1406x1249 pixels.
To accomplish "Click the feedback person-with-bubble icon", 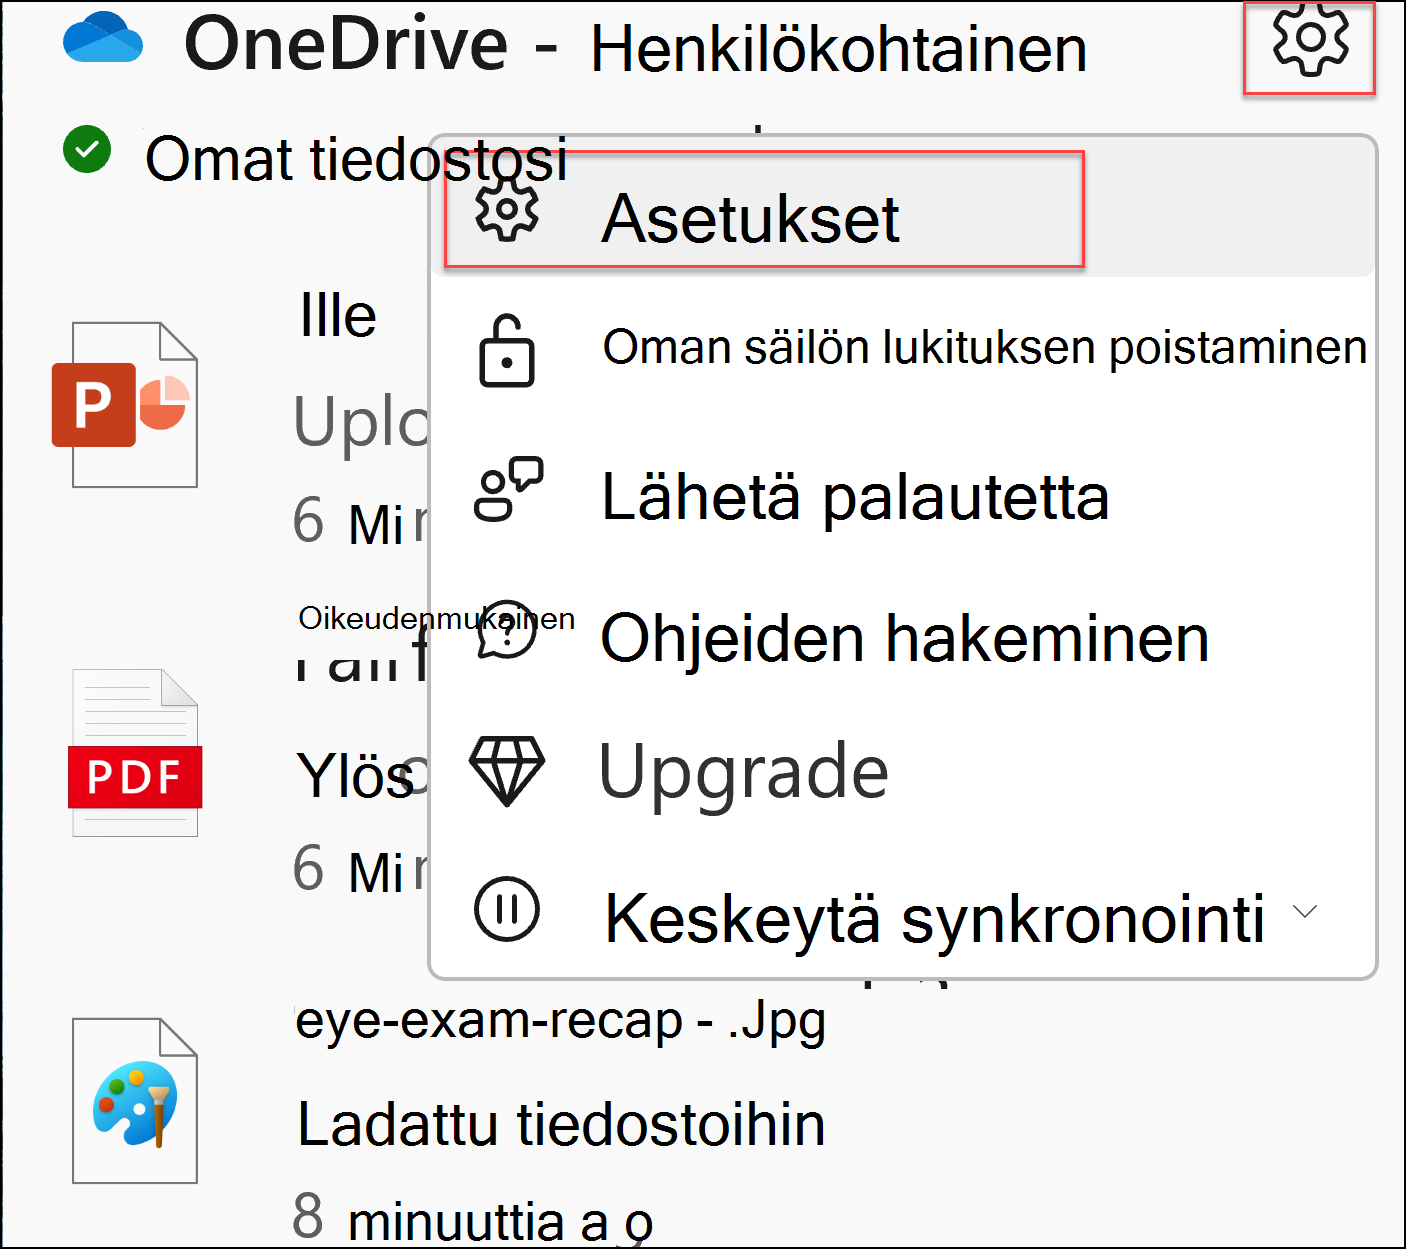I will click(508, 489).
